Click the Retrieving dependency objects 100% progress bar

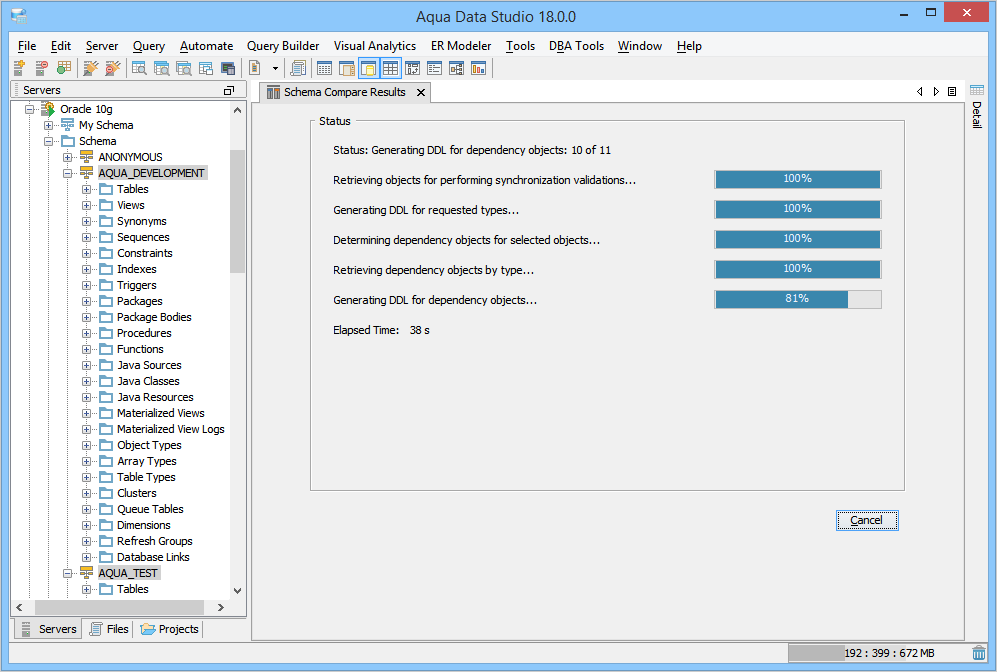(797, 269)
